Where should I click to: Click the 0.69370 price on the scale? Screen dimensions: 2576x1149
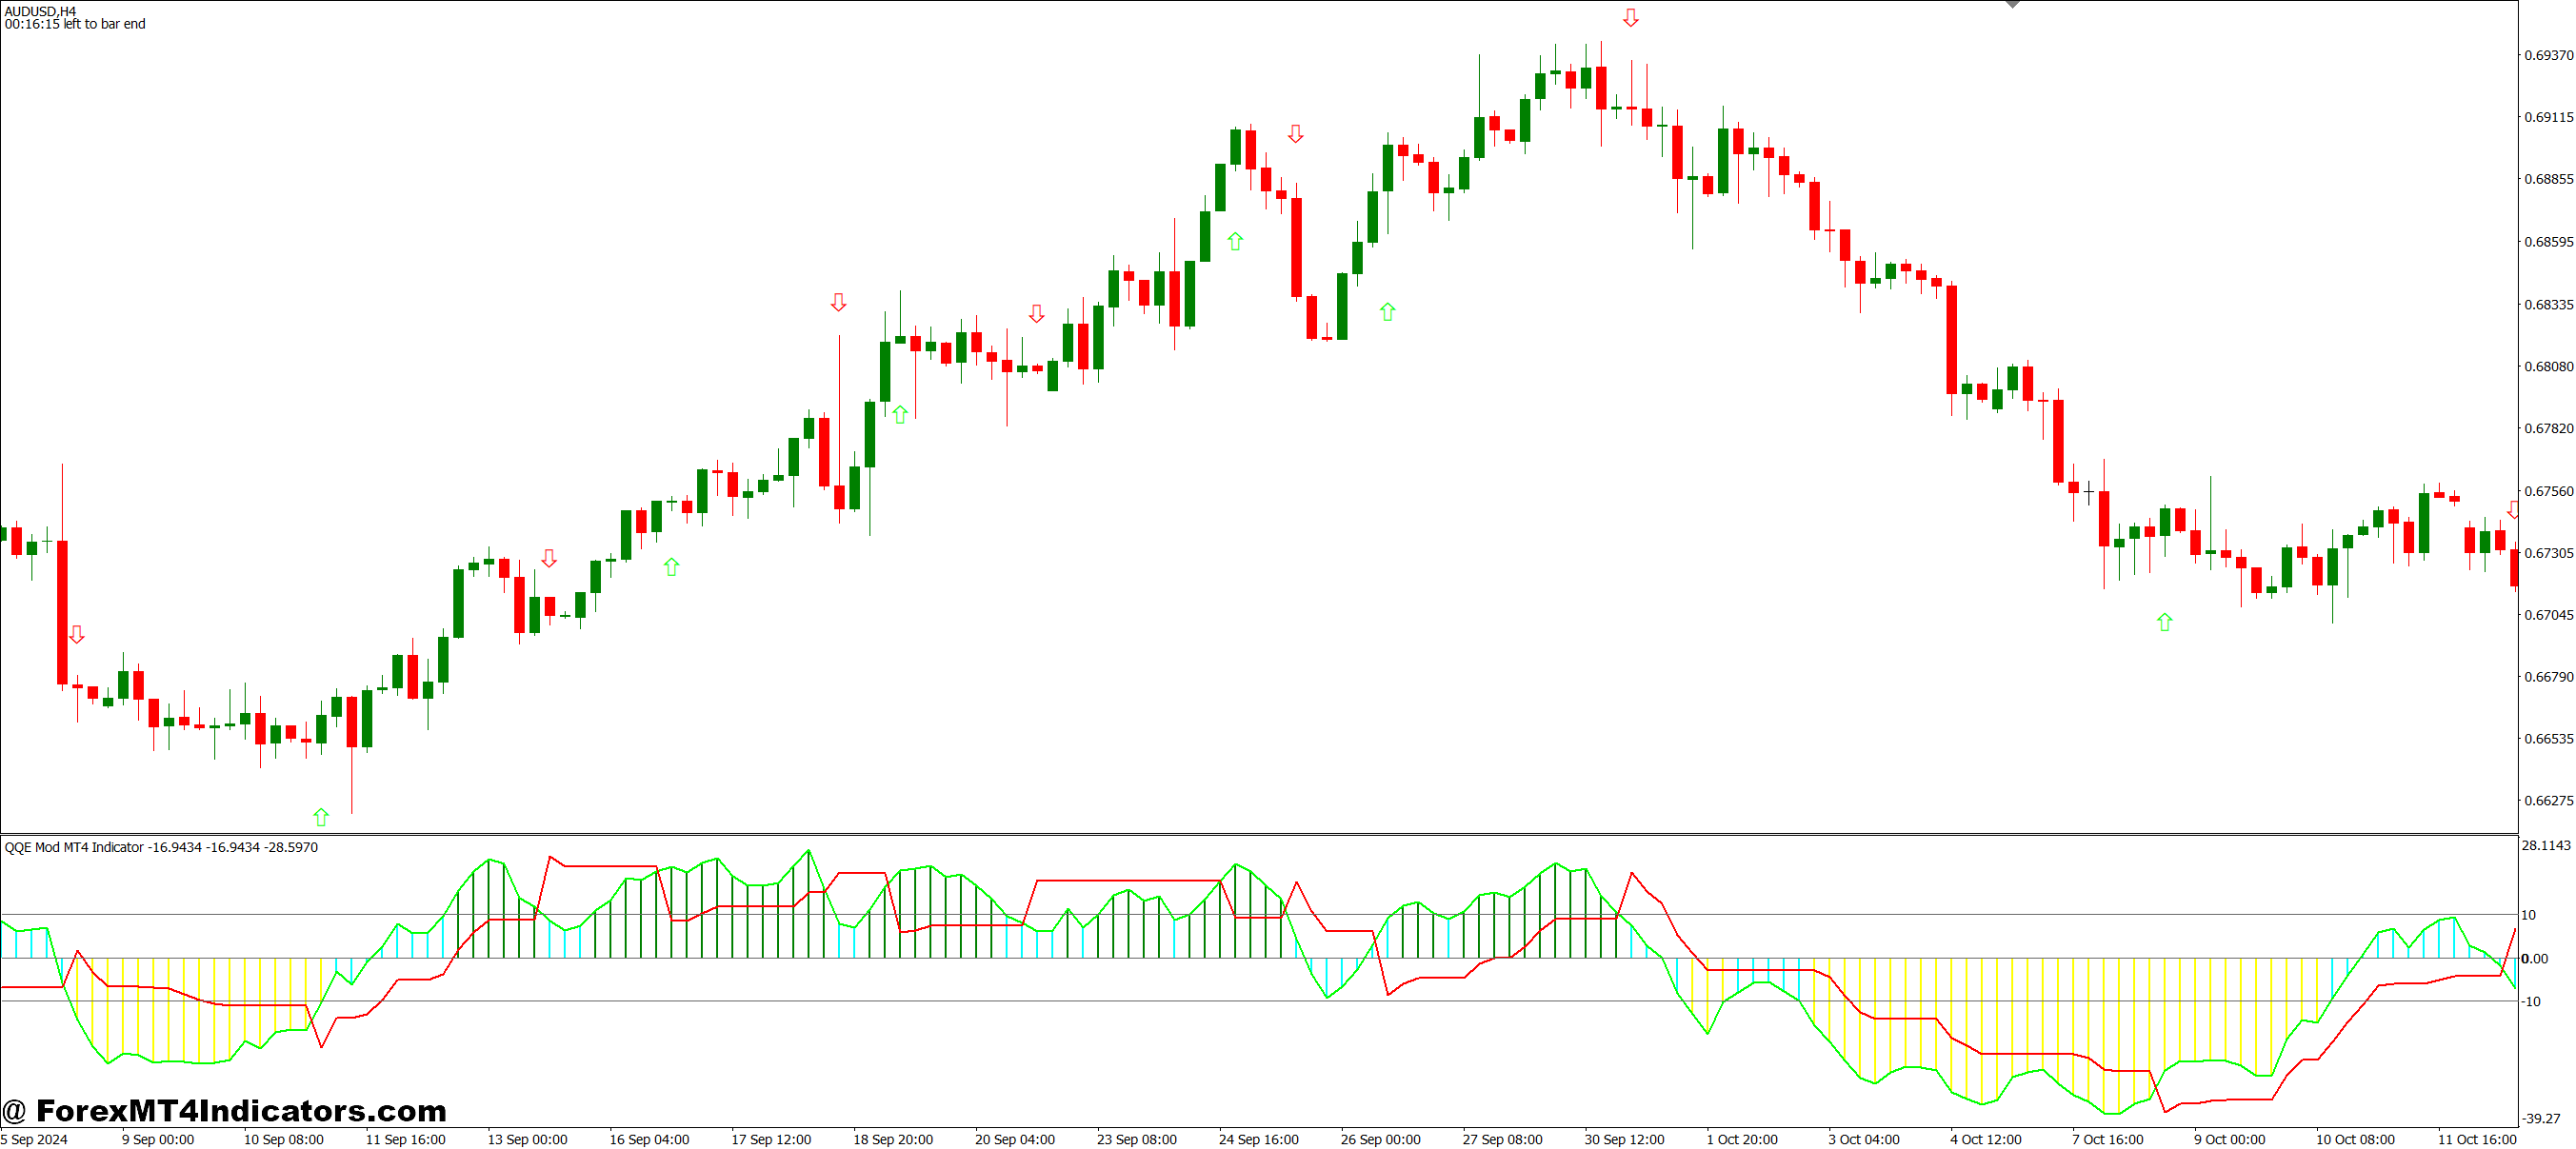pos(2548,55)
